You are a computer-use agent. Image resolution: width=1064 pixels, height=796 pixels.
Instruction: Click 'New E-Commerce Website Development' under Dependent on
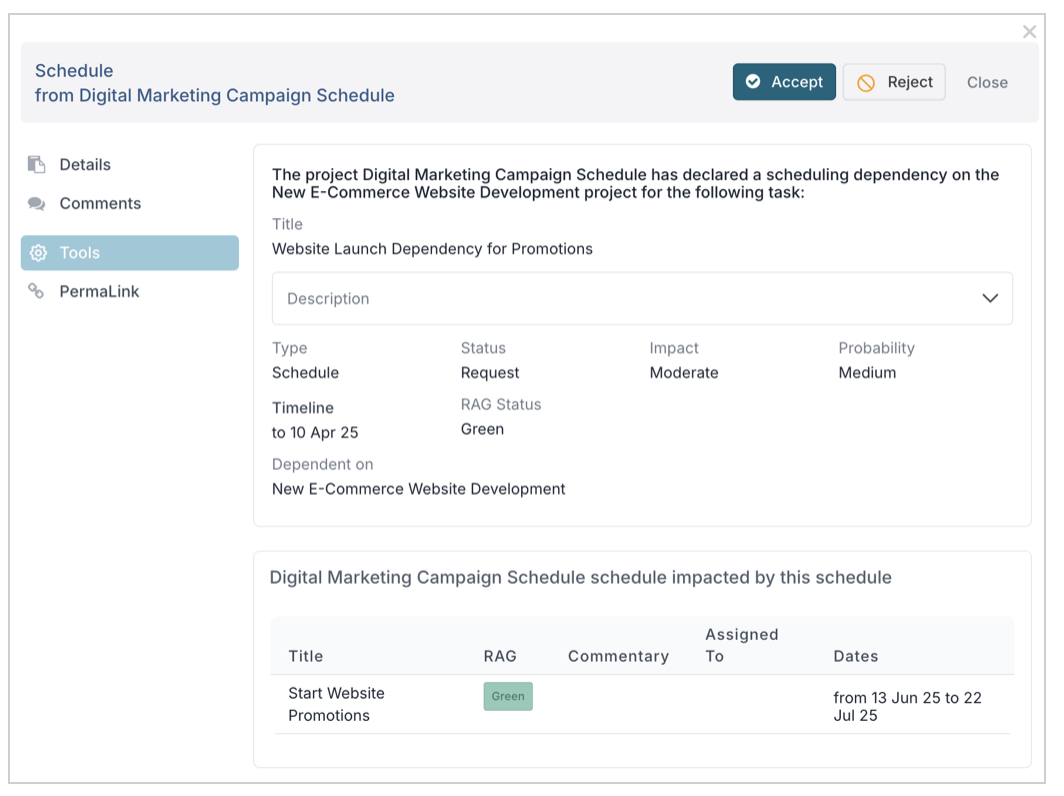418,489
